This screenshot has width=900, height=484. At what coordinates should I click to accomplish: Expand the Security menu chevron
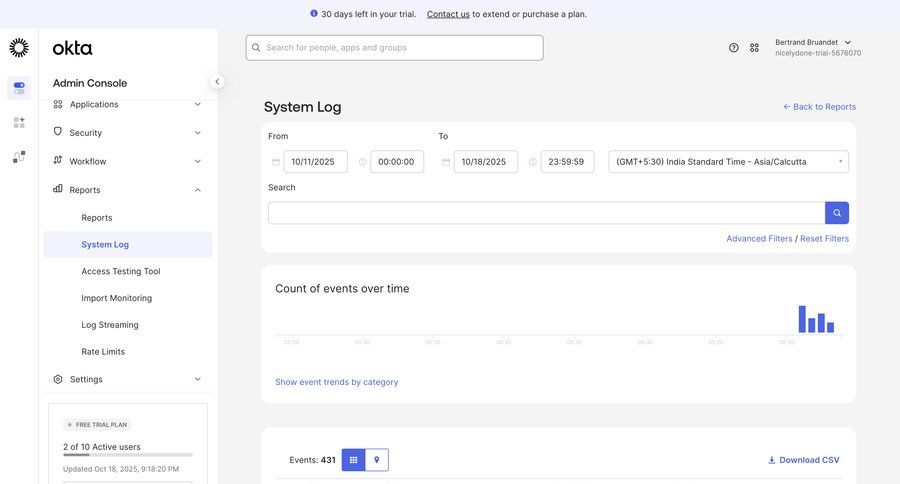coord(197,133)
